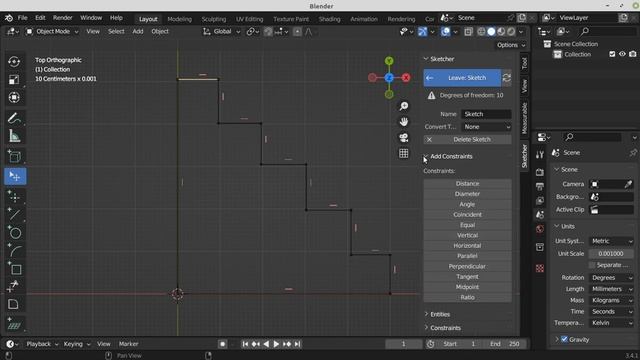The image size is (640, 360).
Task: Select the Trim sketch tool
Action: tap(14, 287)
